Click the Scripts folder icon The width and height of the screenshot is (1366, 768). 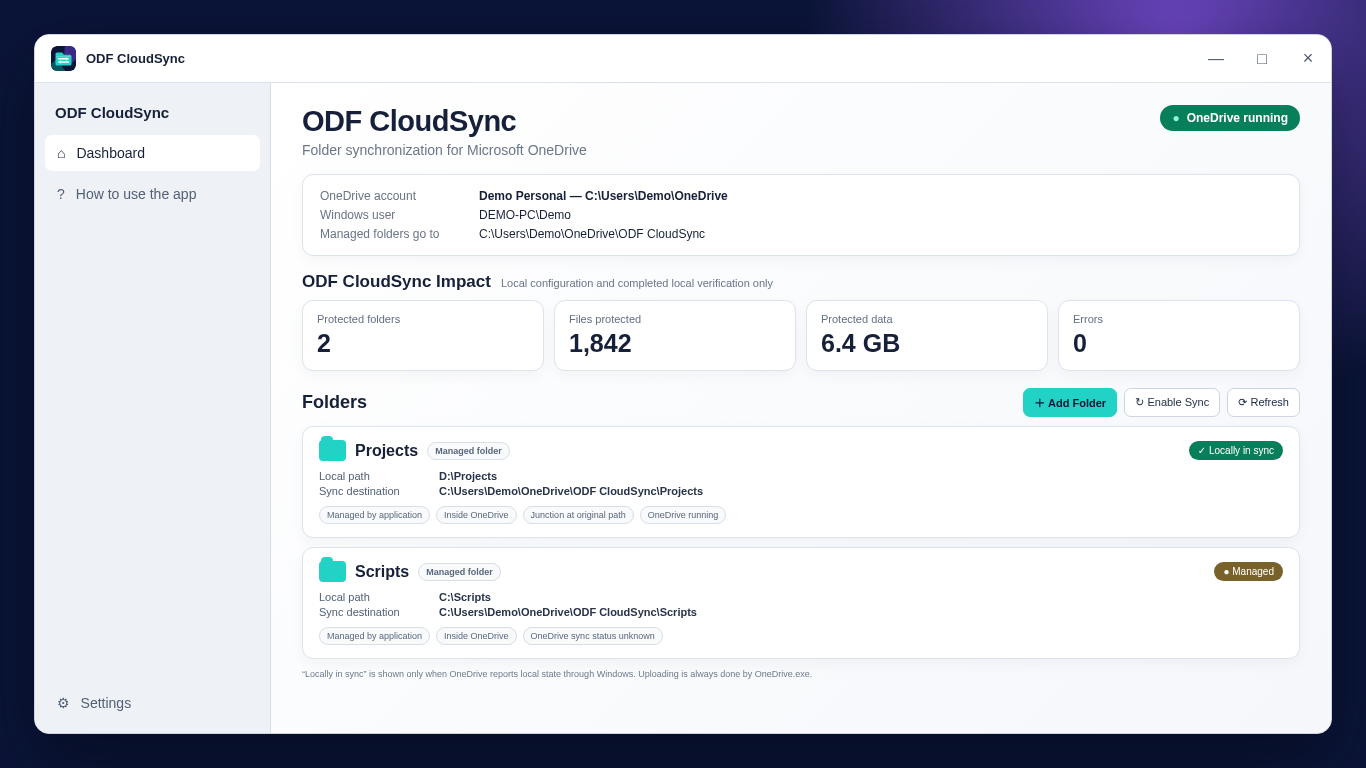(x=332, y=571)
